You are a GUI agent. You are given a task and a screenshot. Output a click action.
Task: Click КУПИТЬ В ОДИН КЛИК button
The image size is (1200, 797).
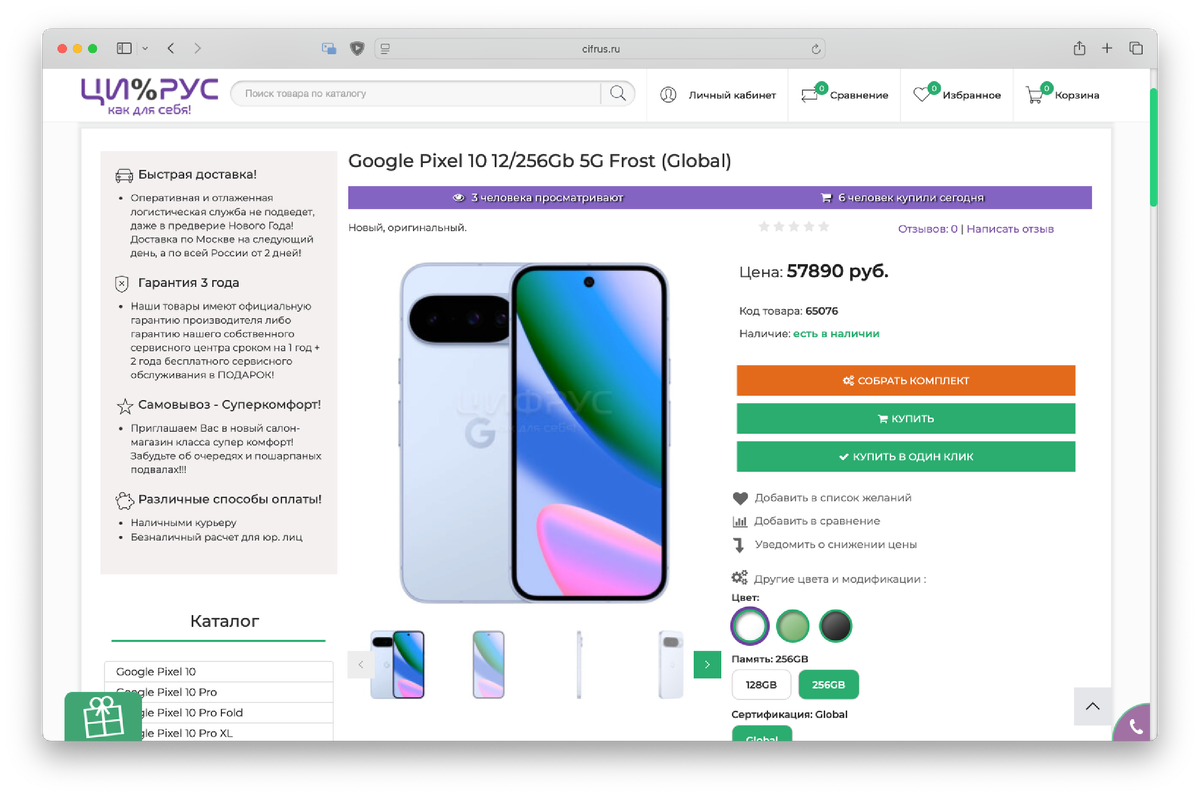tap(906, 456)
